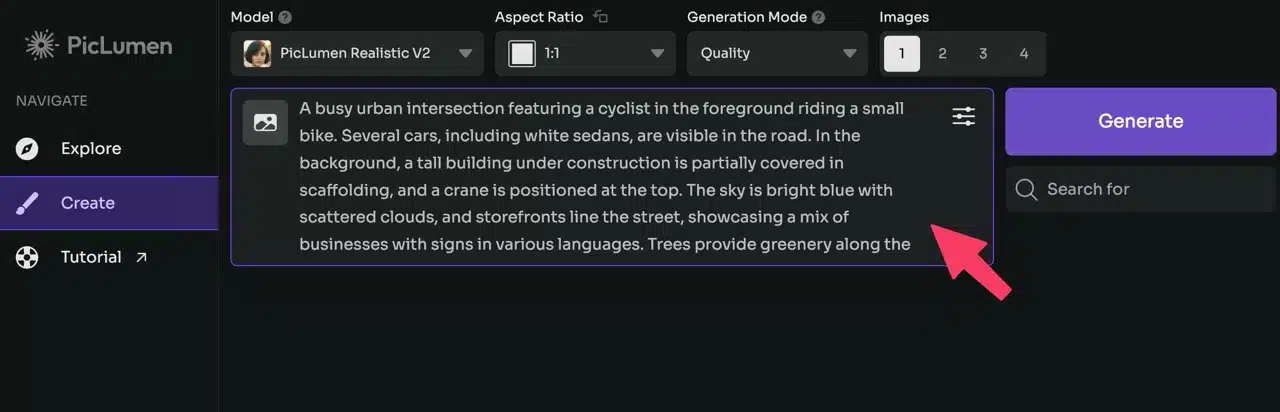Screen dimensions: 1280x412
Task: Open the prompt settings sliders icon
Action: tap(963, 117)
